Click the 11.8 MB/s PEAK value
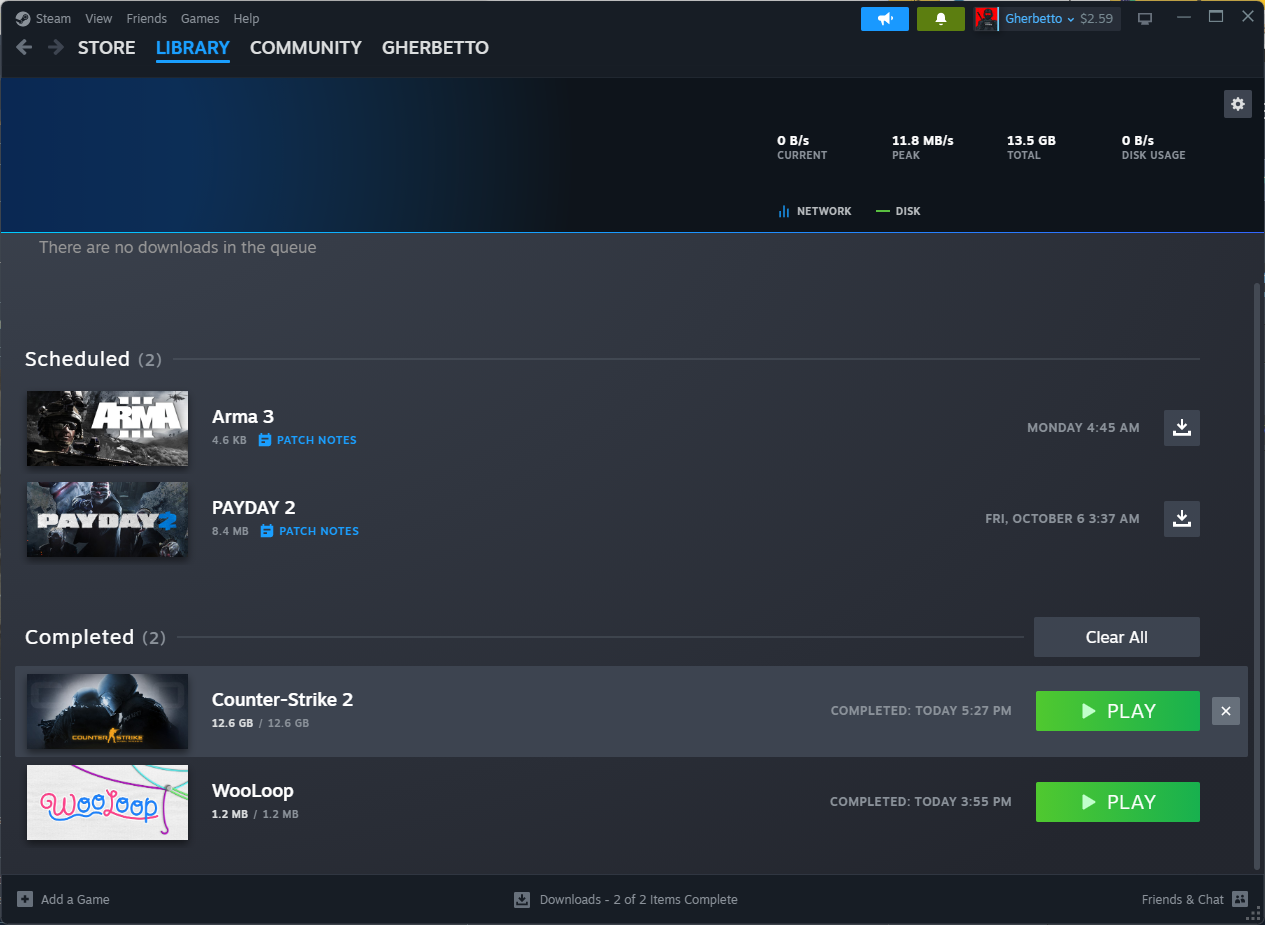 [923, 141]
